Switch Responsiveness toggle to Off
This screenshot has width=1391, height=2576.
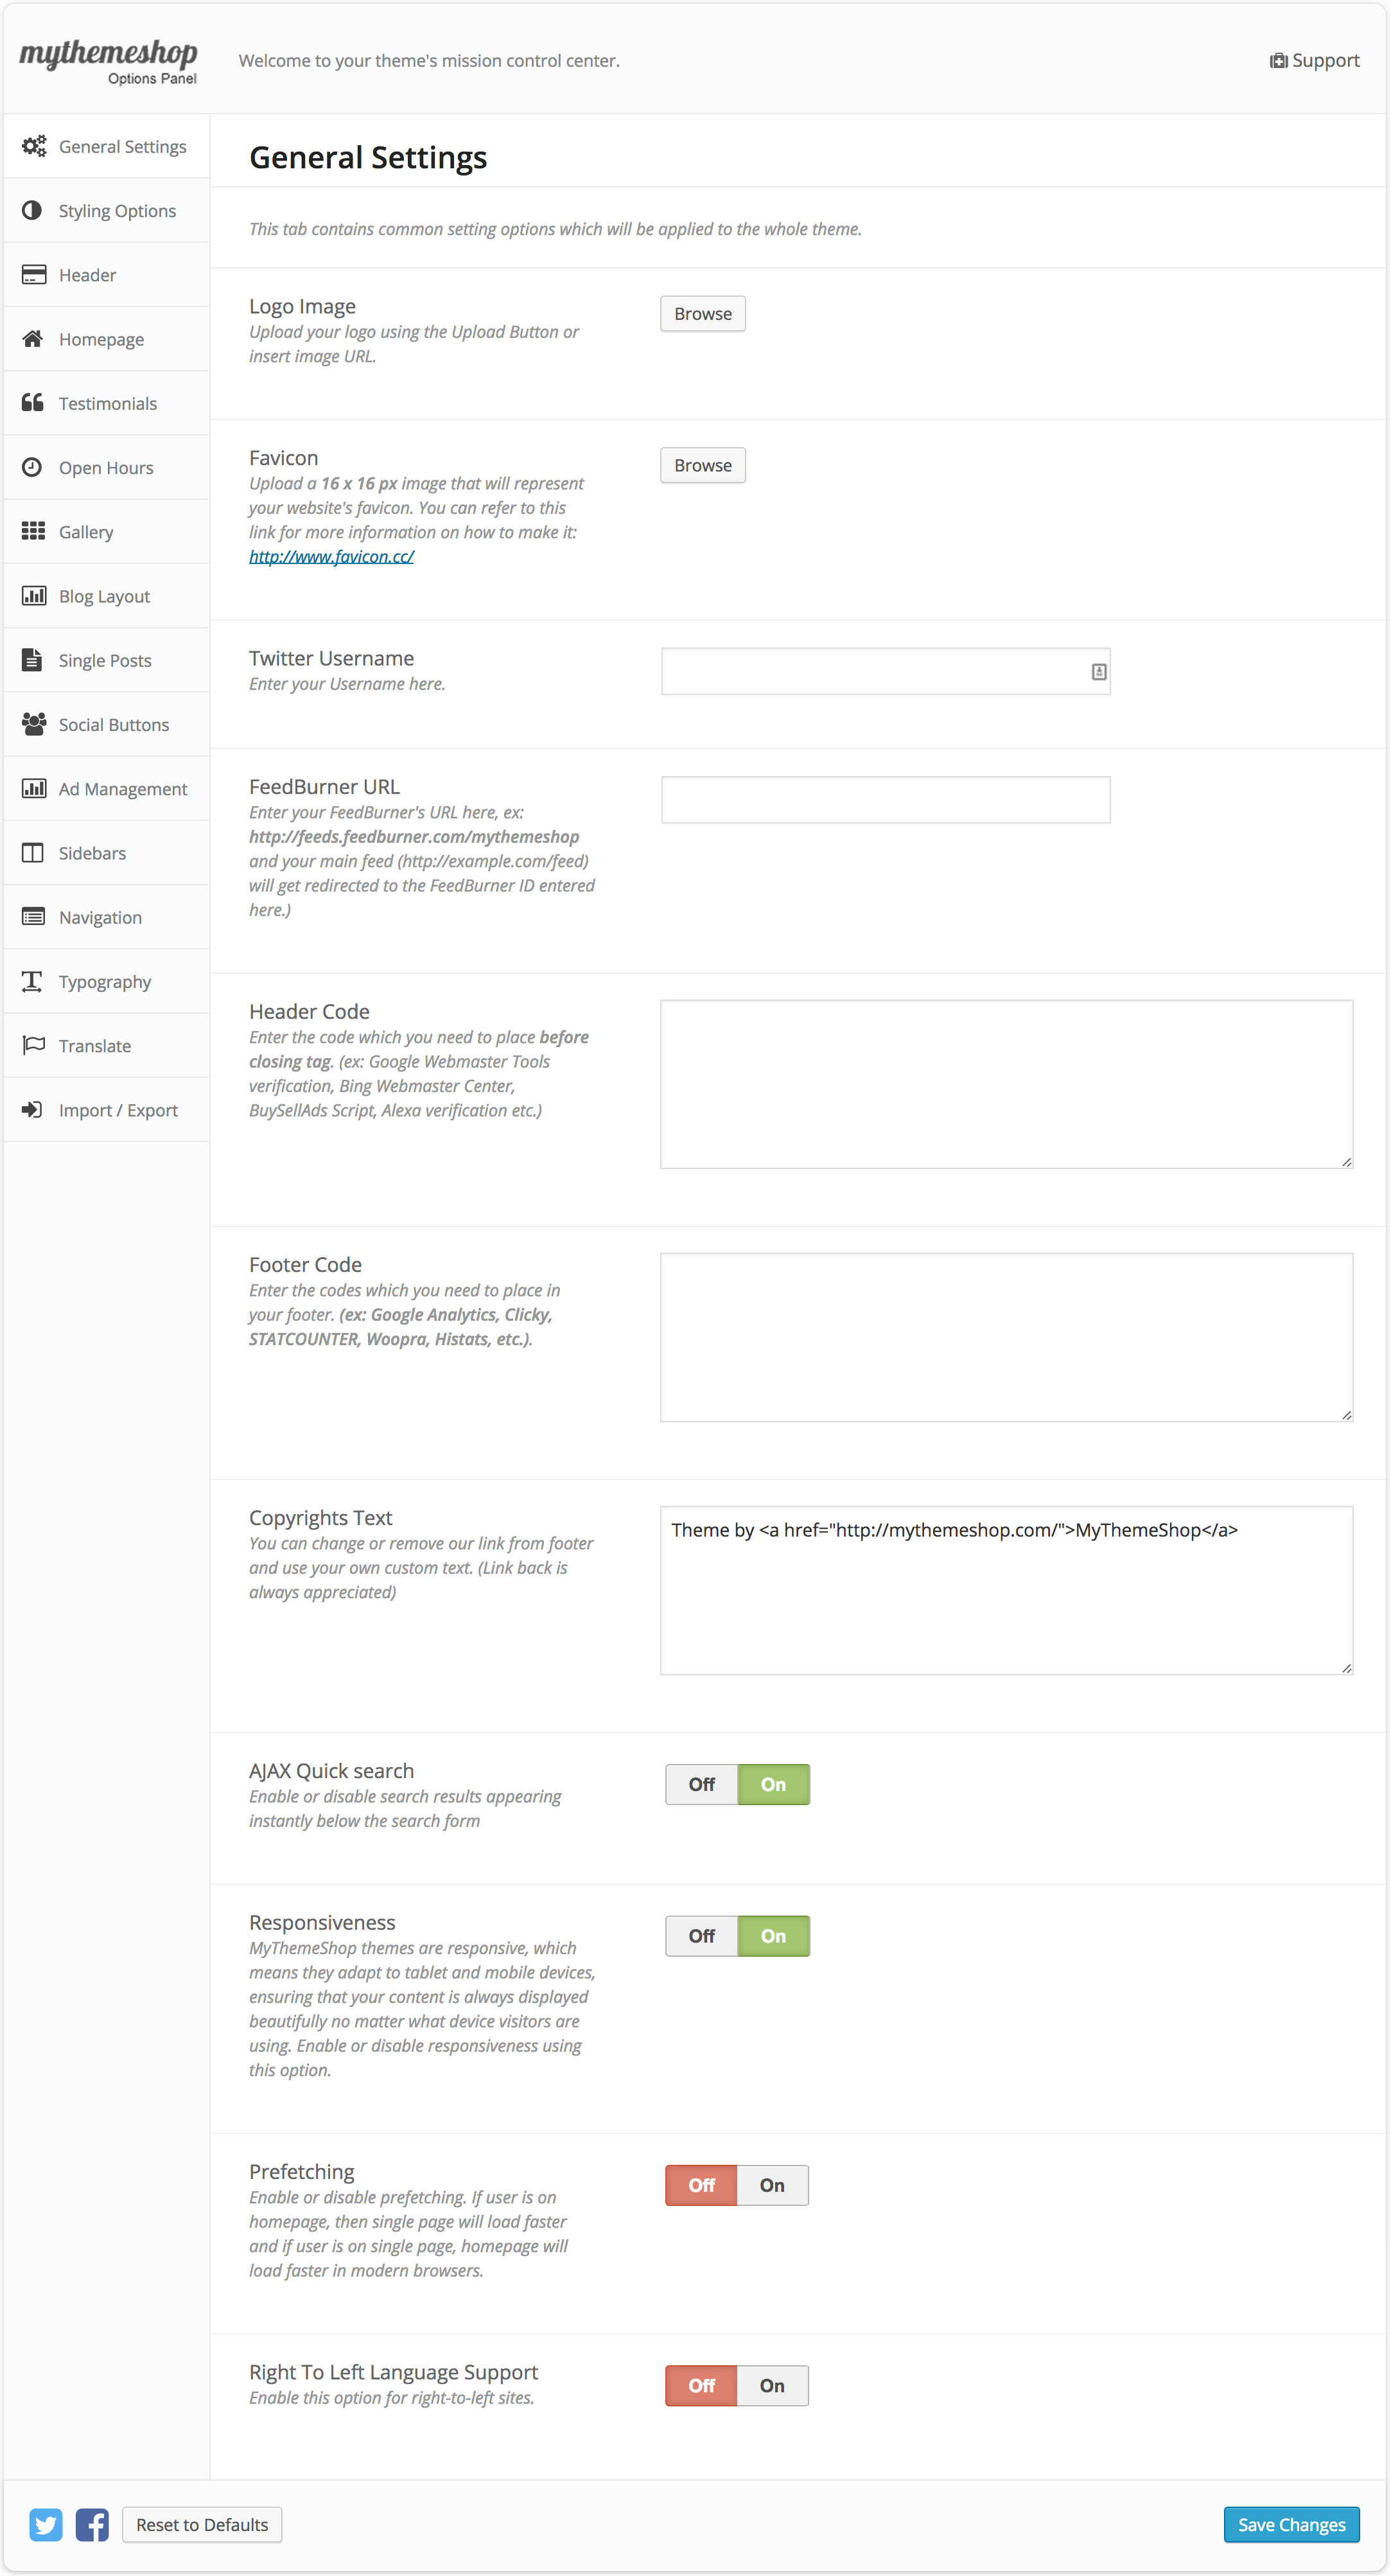[x=701, y=1936]
